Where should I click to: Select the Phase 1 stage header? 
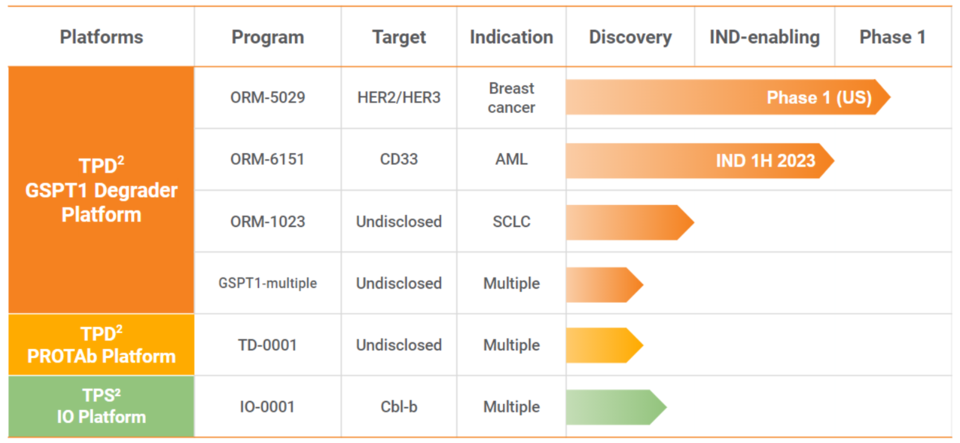click(x=892, y=38)
